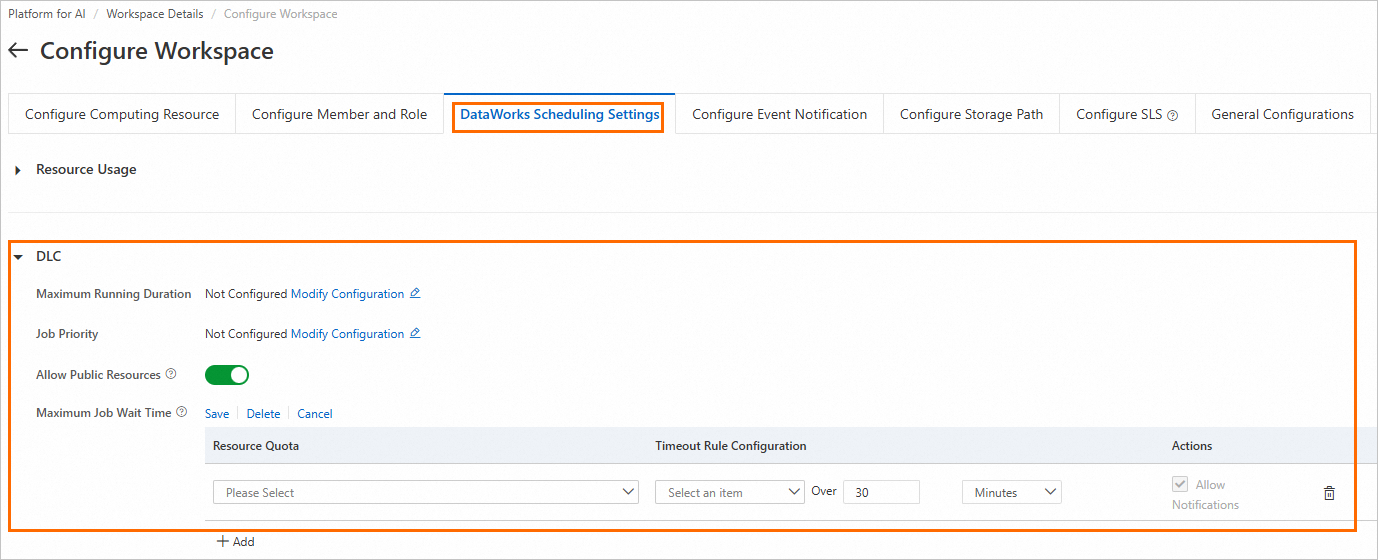
Task: Cancel the Maximum Job Wait Time edit
Action: click(315, 414)
